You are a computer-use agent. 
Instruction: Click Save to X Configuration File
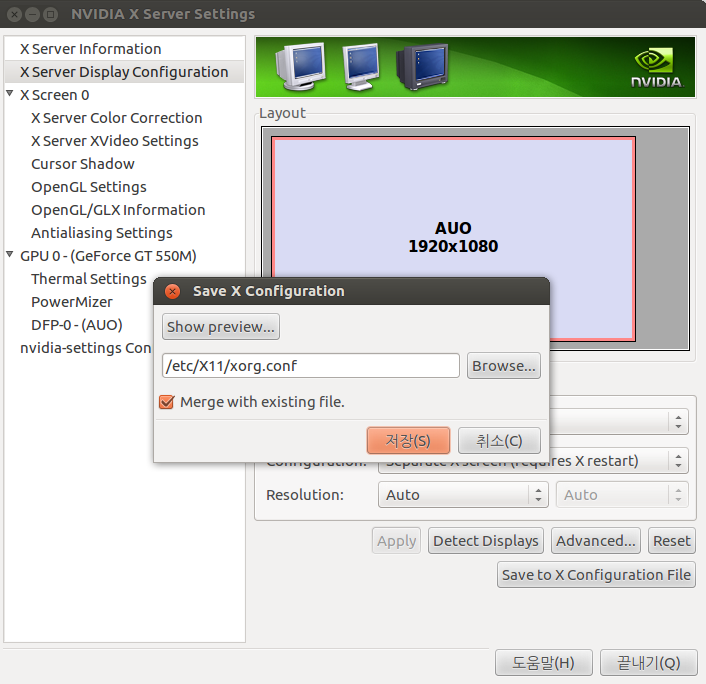tap(596, 575)
